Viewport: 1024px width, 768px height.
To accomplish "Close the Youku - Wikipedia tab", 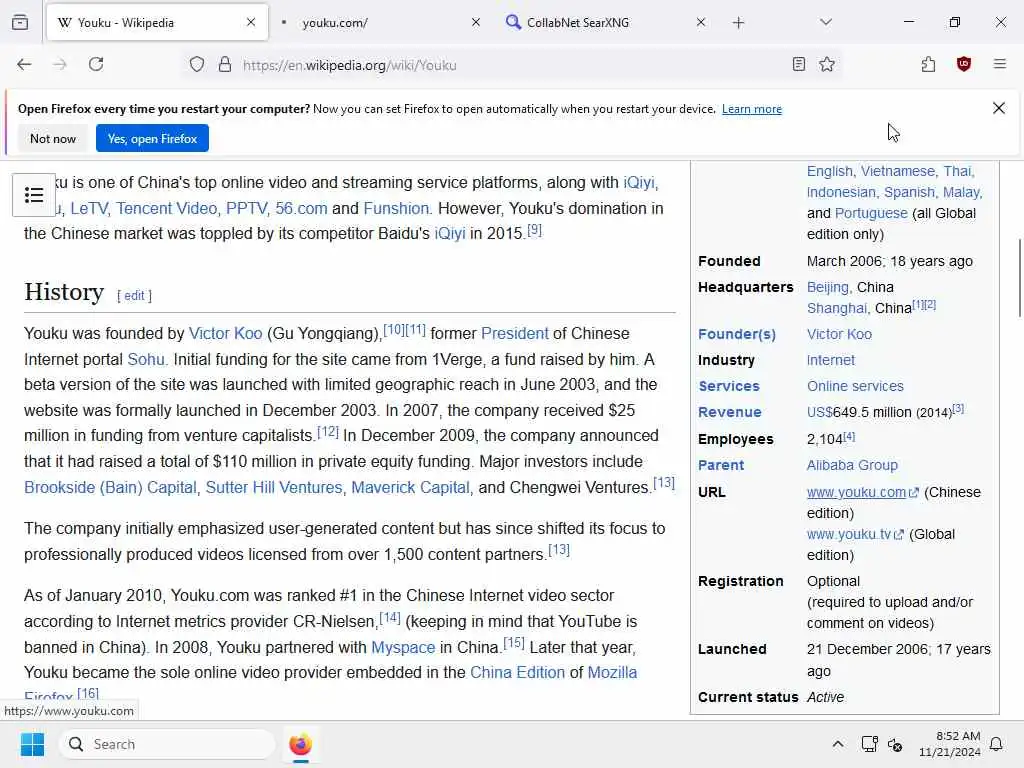I will [x=251, y=22].
